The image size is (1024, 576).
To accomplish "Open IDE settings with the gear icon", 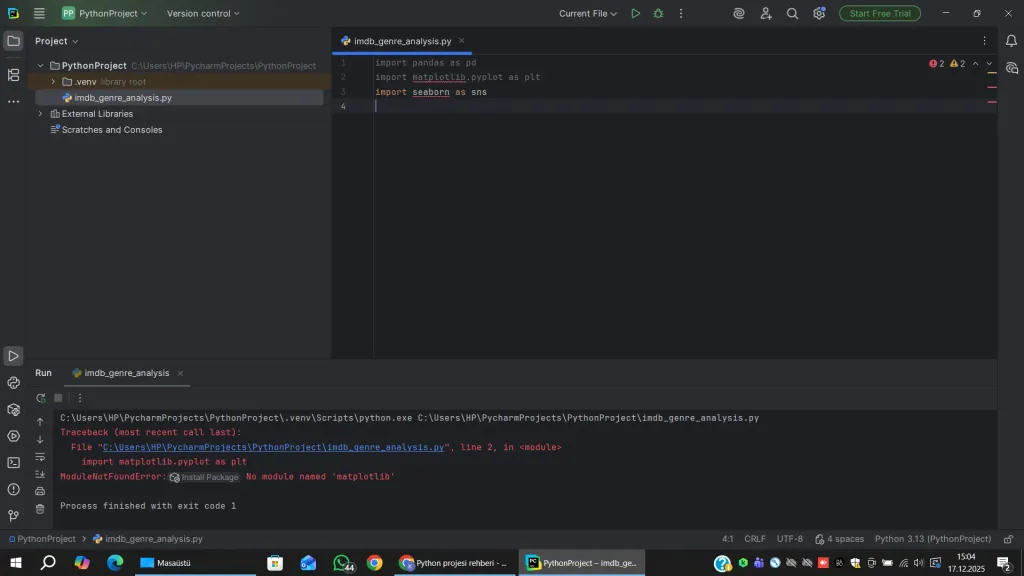I will click(x=819, y=14).
